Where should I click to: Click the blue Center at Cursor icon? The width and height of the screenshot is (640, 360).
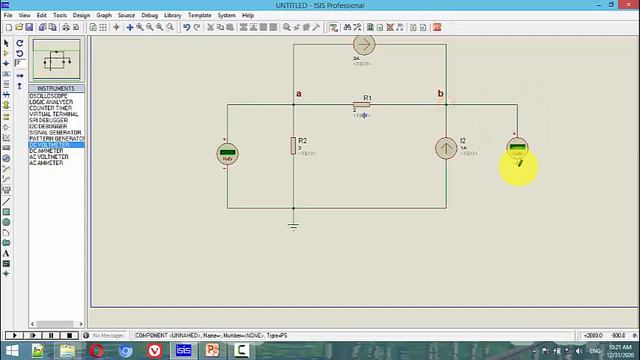pos(130,27)
